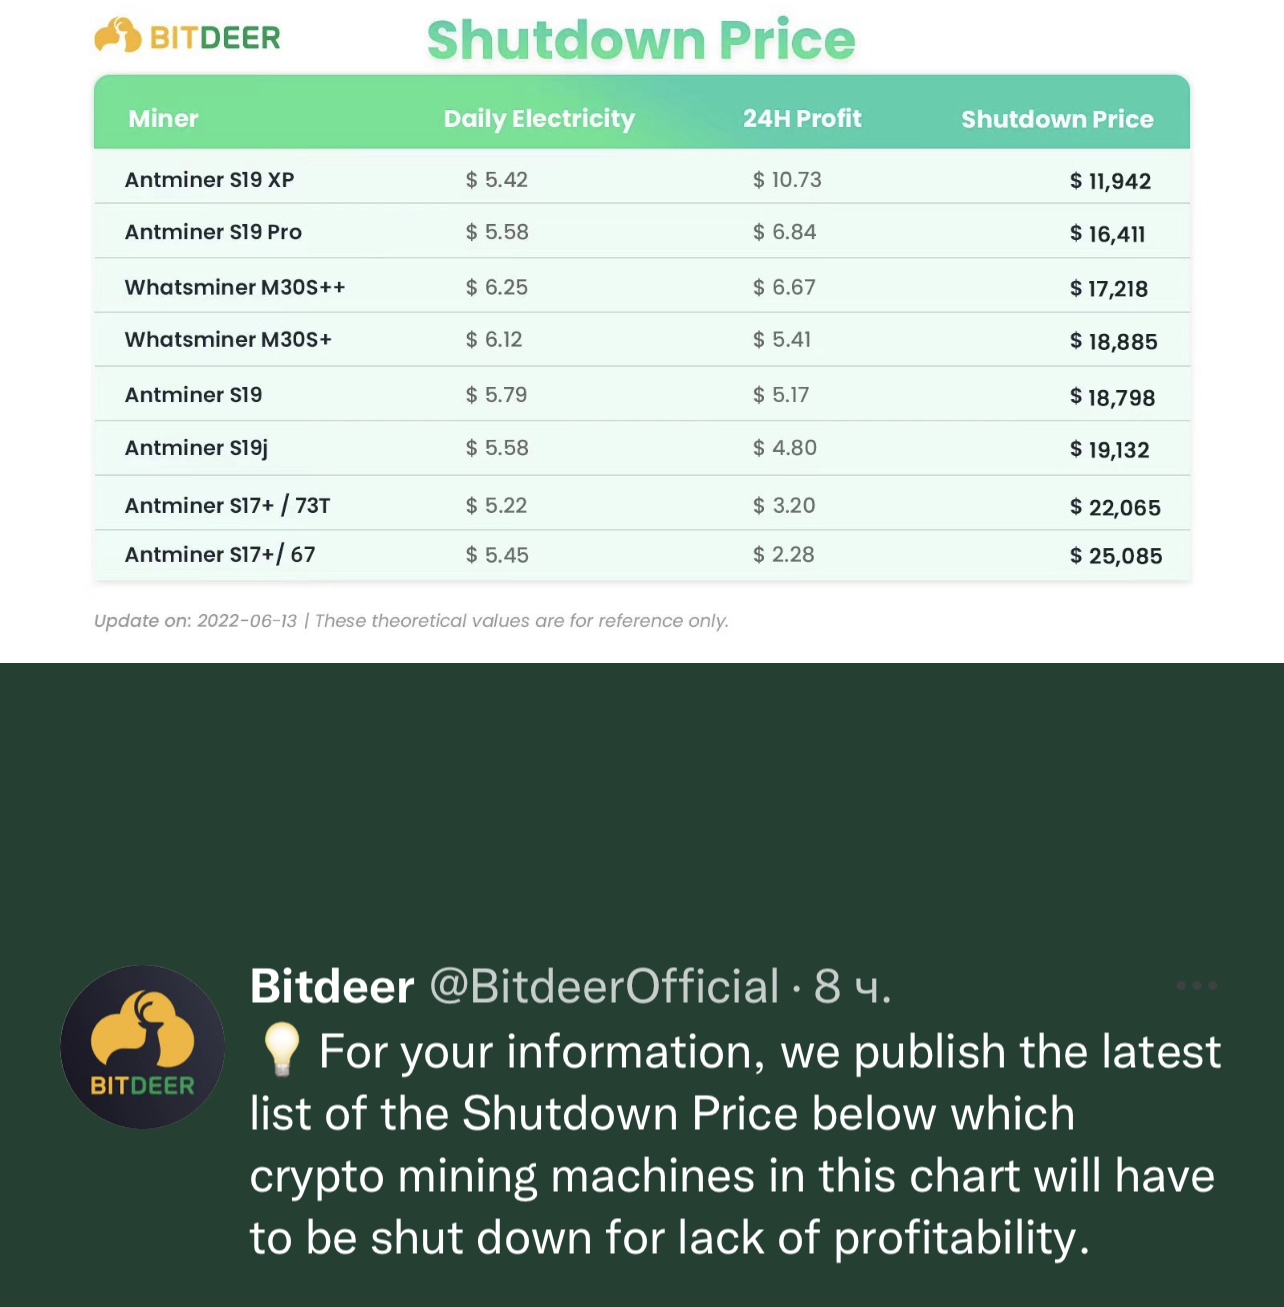Select the Whatsminer M30S++ row name
Screen dimensions: 1284x1307
coord(235,288)
